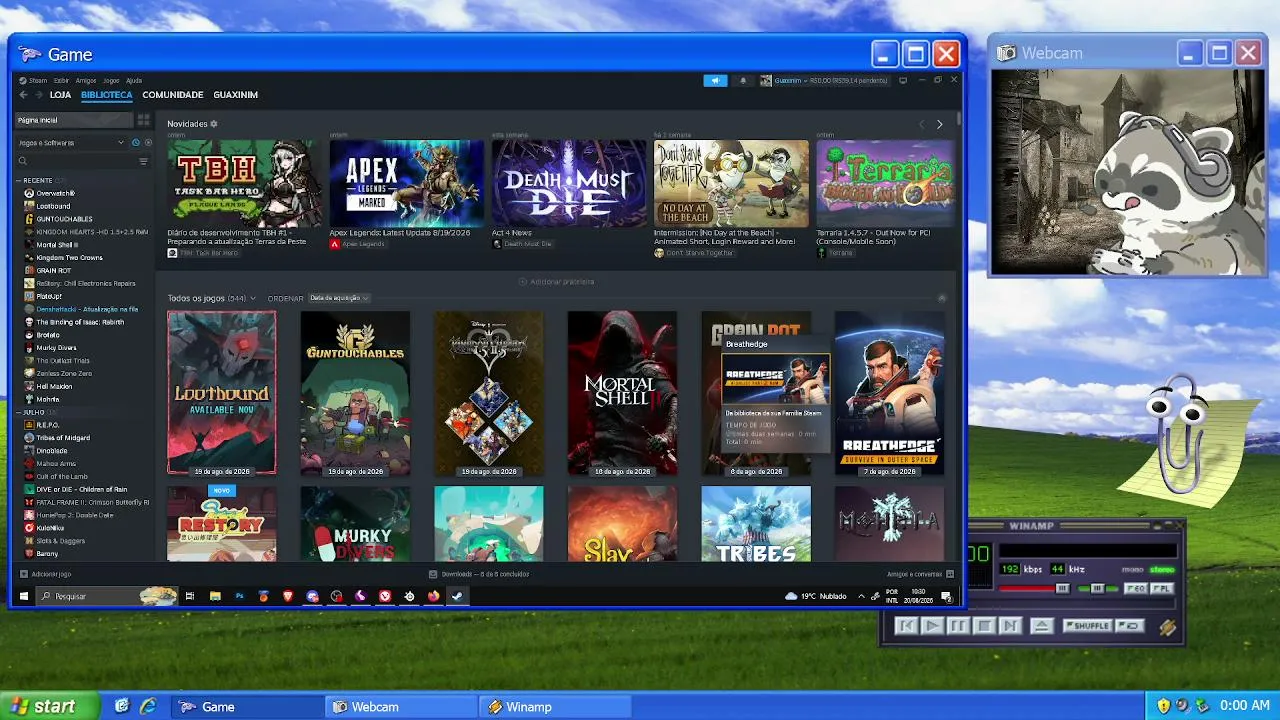The width and height of the screenshot is (1280, 720).
Task: Select Steam icon in the inner taskbar
Action: [x=457, y=596]
